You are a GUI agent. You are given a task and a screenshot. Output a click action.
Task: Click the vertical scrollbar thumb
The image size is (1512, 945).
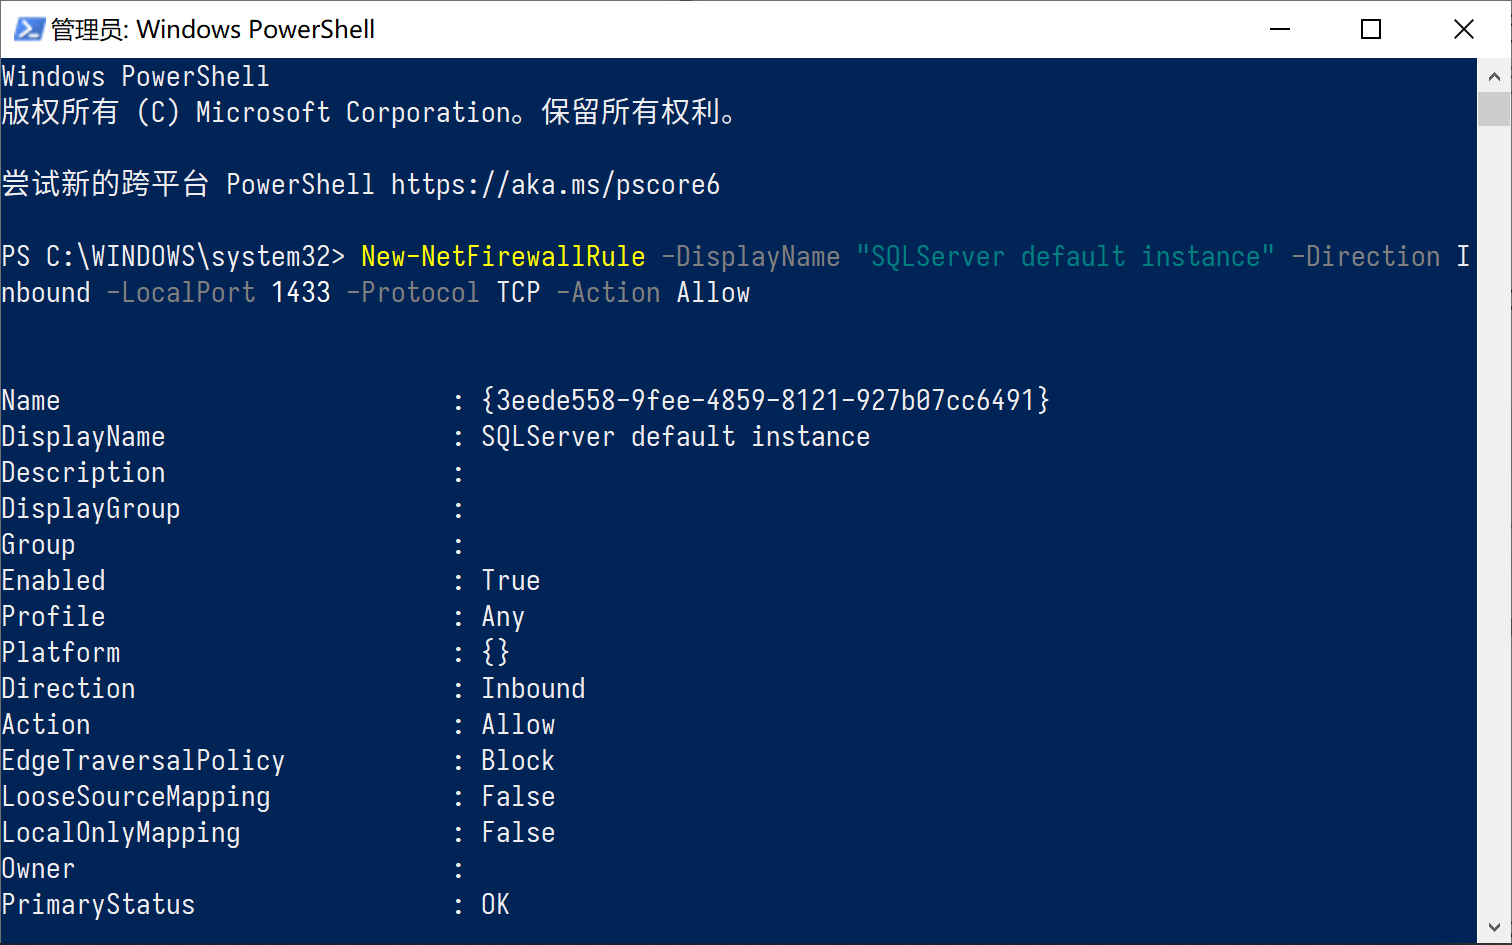click(1494, 109)
